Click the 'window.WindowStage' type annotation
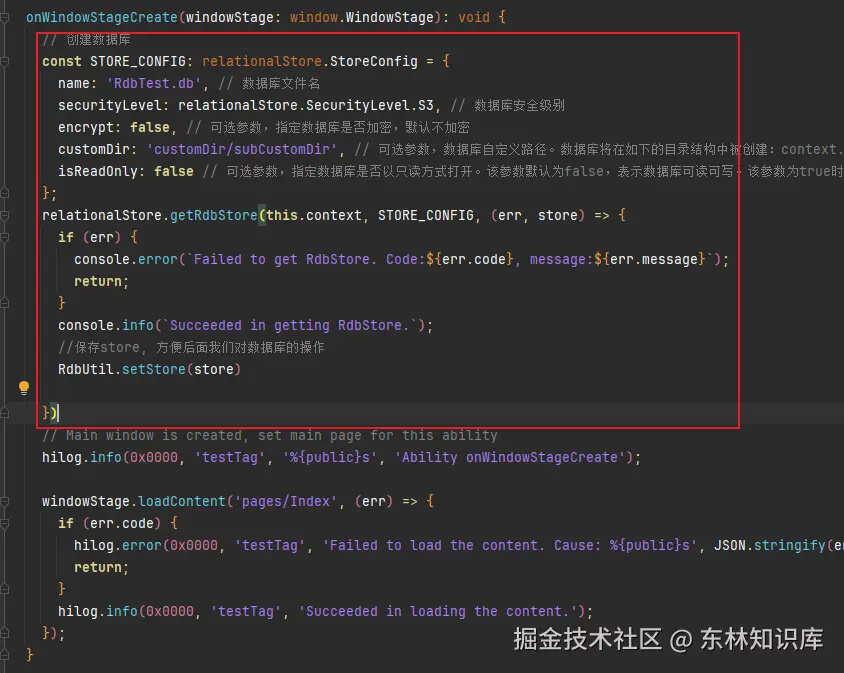844x673 pixels. 362,17
